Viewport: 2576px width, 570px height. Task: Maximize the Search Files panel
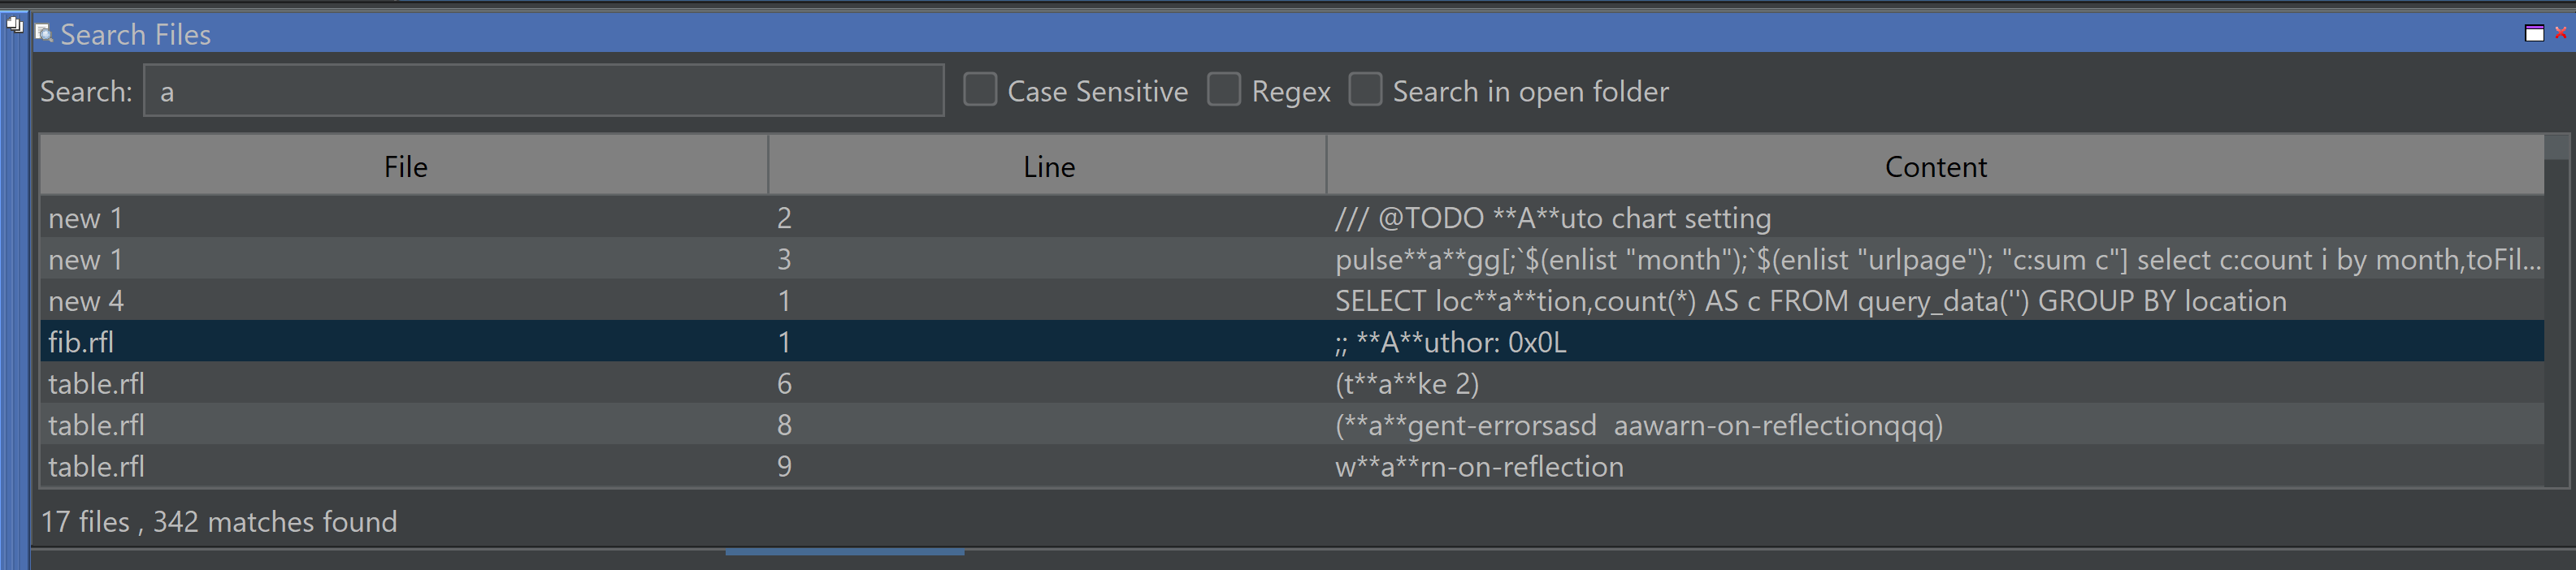pyautogui.click(x=2534, y=34)
